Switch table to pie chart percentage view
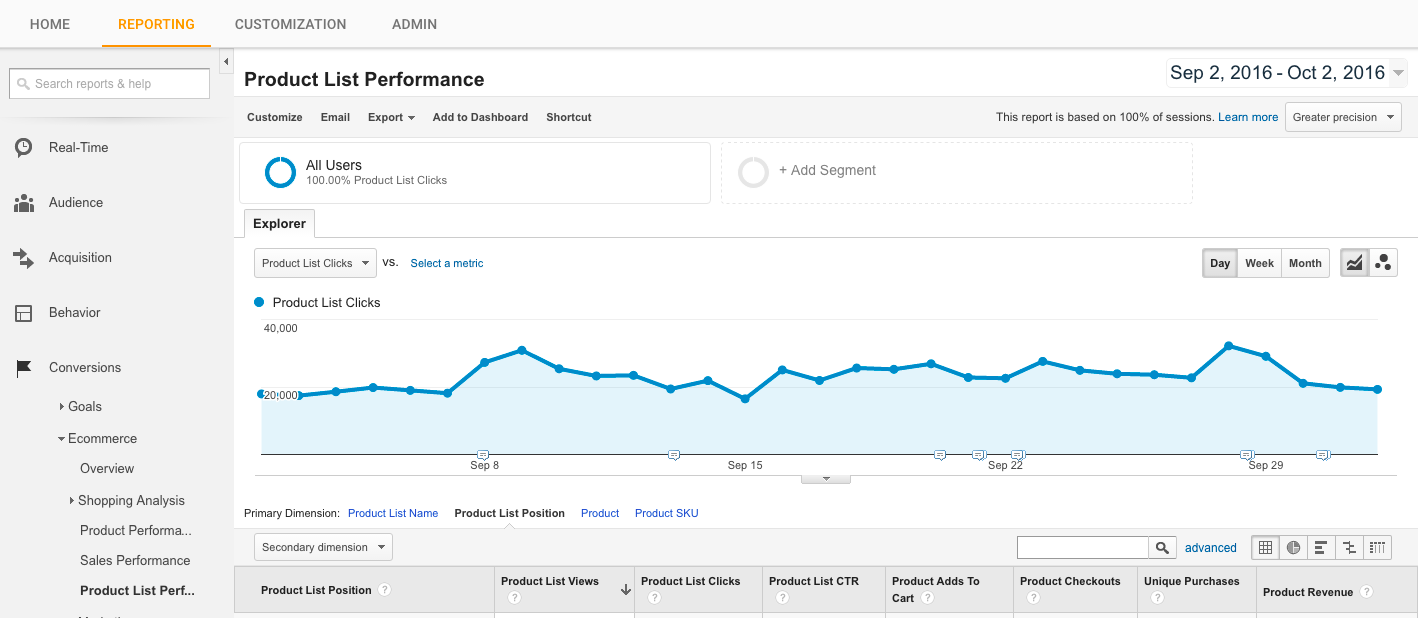Viewport: 1418px width, 618px height. coord(1294,547)
